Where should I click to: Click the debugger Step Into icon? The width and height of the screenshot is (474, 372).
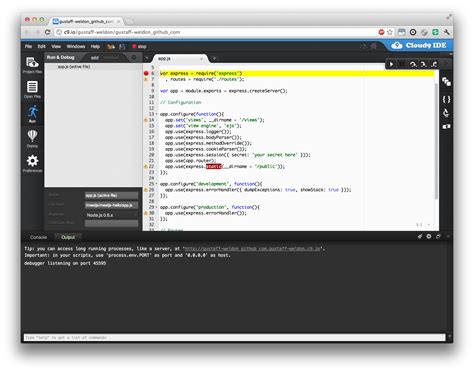click(423, 64)
